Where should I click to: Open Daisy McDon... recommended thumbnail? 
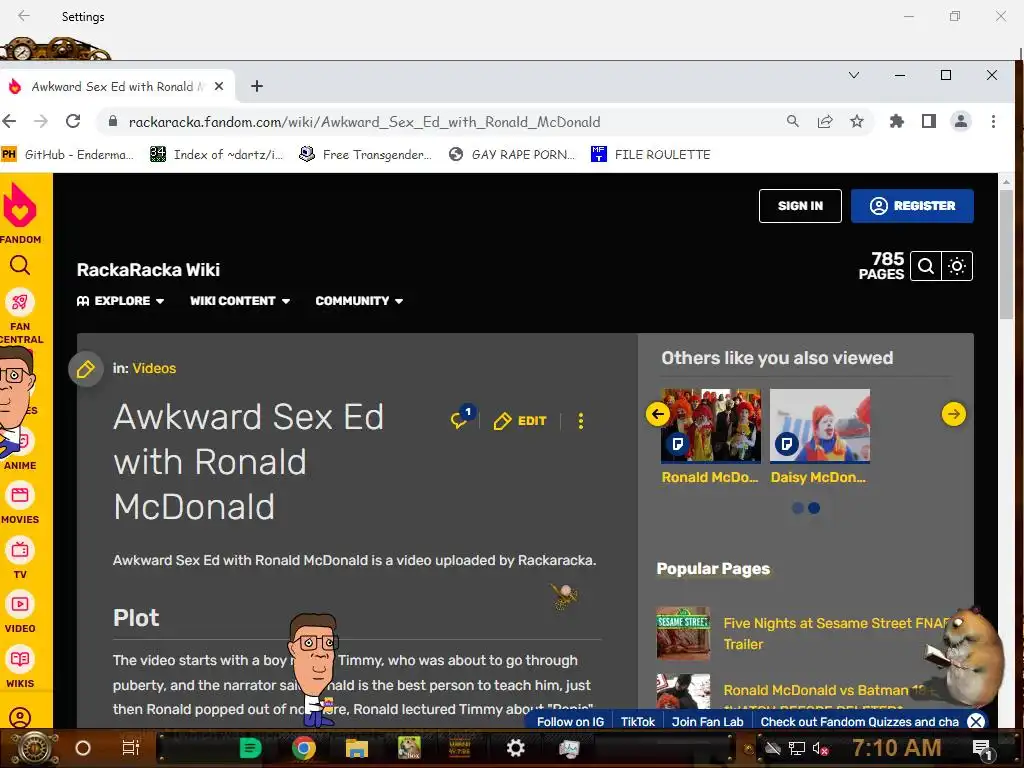820,426
